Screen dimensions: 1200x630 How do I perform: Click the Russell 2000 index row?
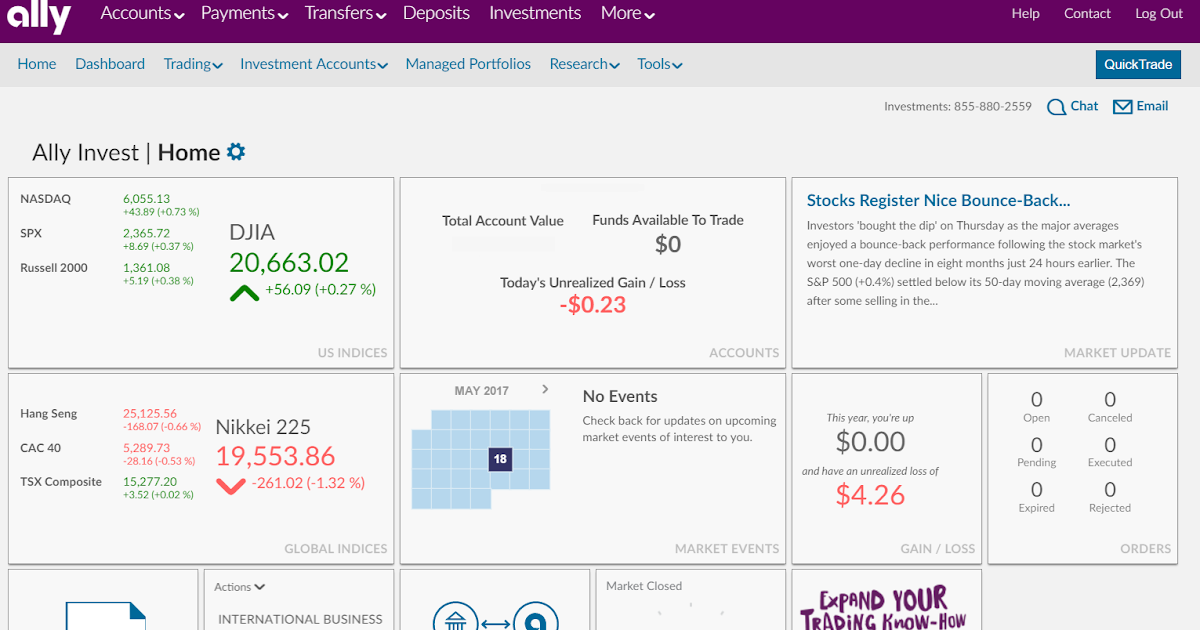(108, 273)
